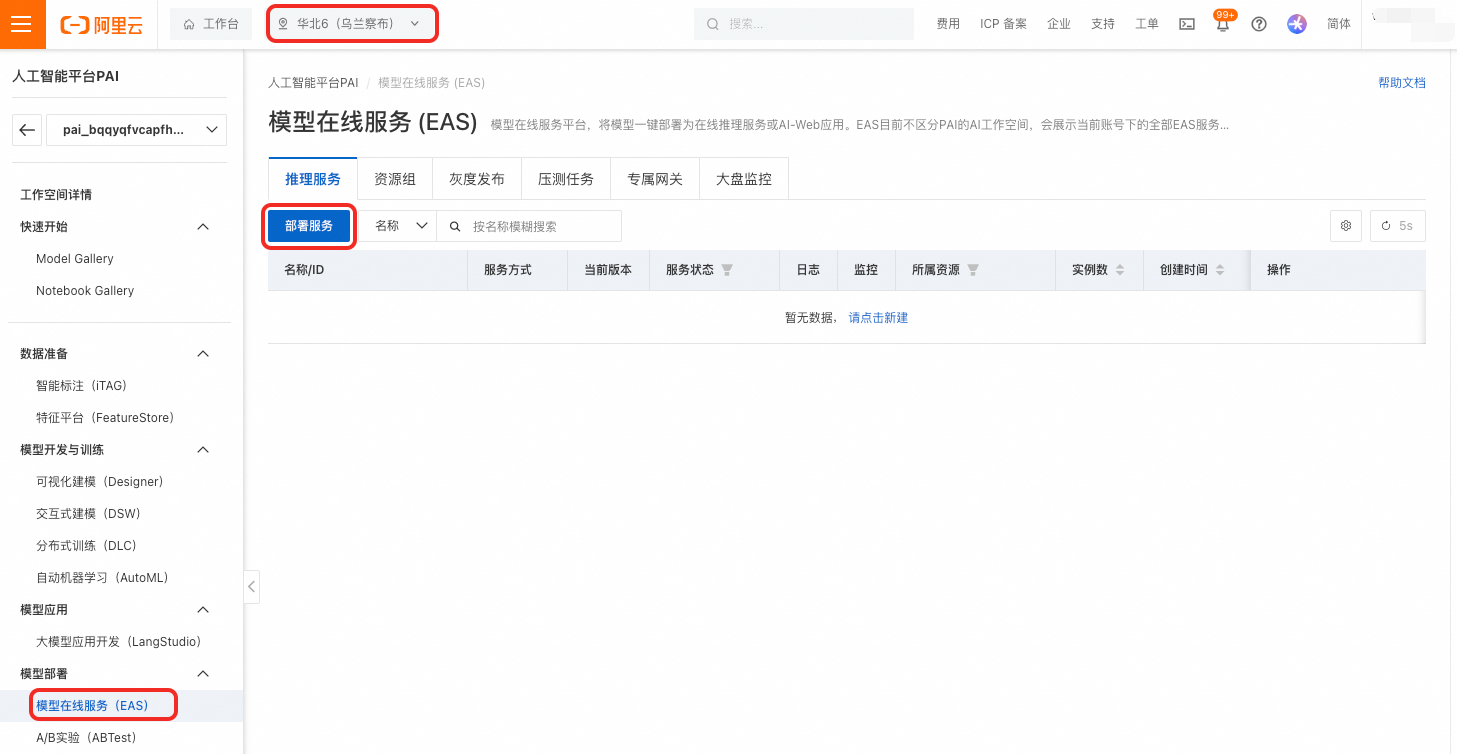
Task: Click the 5s auto-refresh button
Action: (x=1398, y=226)
